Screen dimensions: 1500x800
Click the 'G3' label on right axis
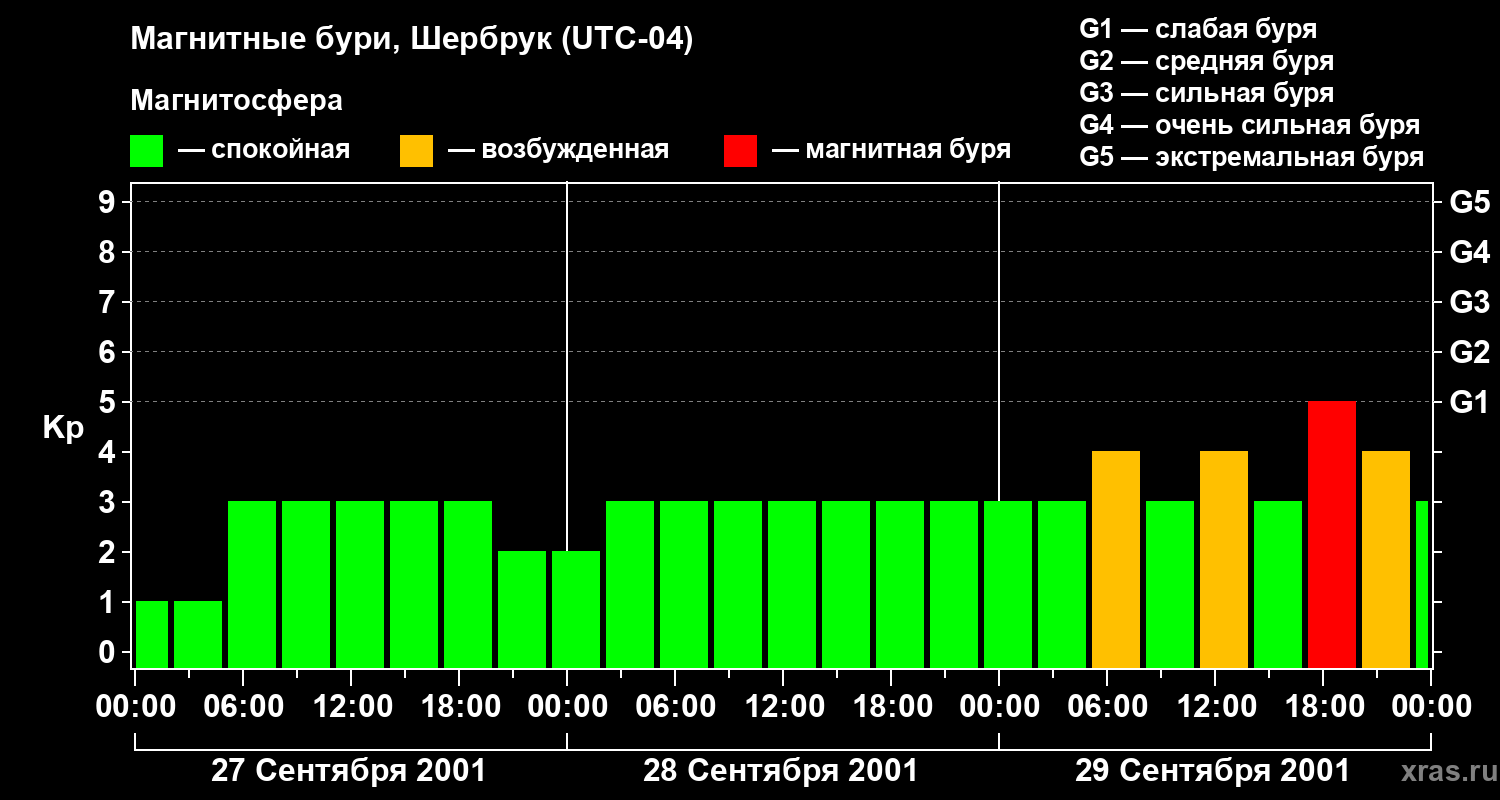[1469, 302]
